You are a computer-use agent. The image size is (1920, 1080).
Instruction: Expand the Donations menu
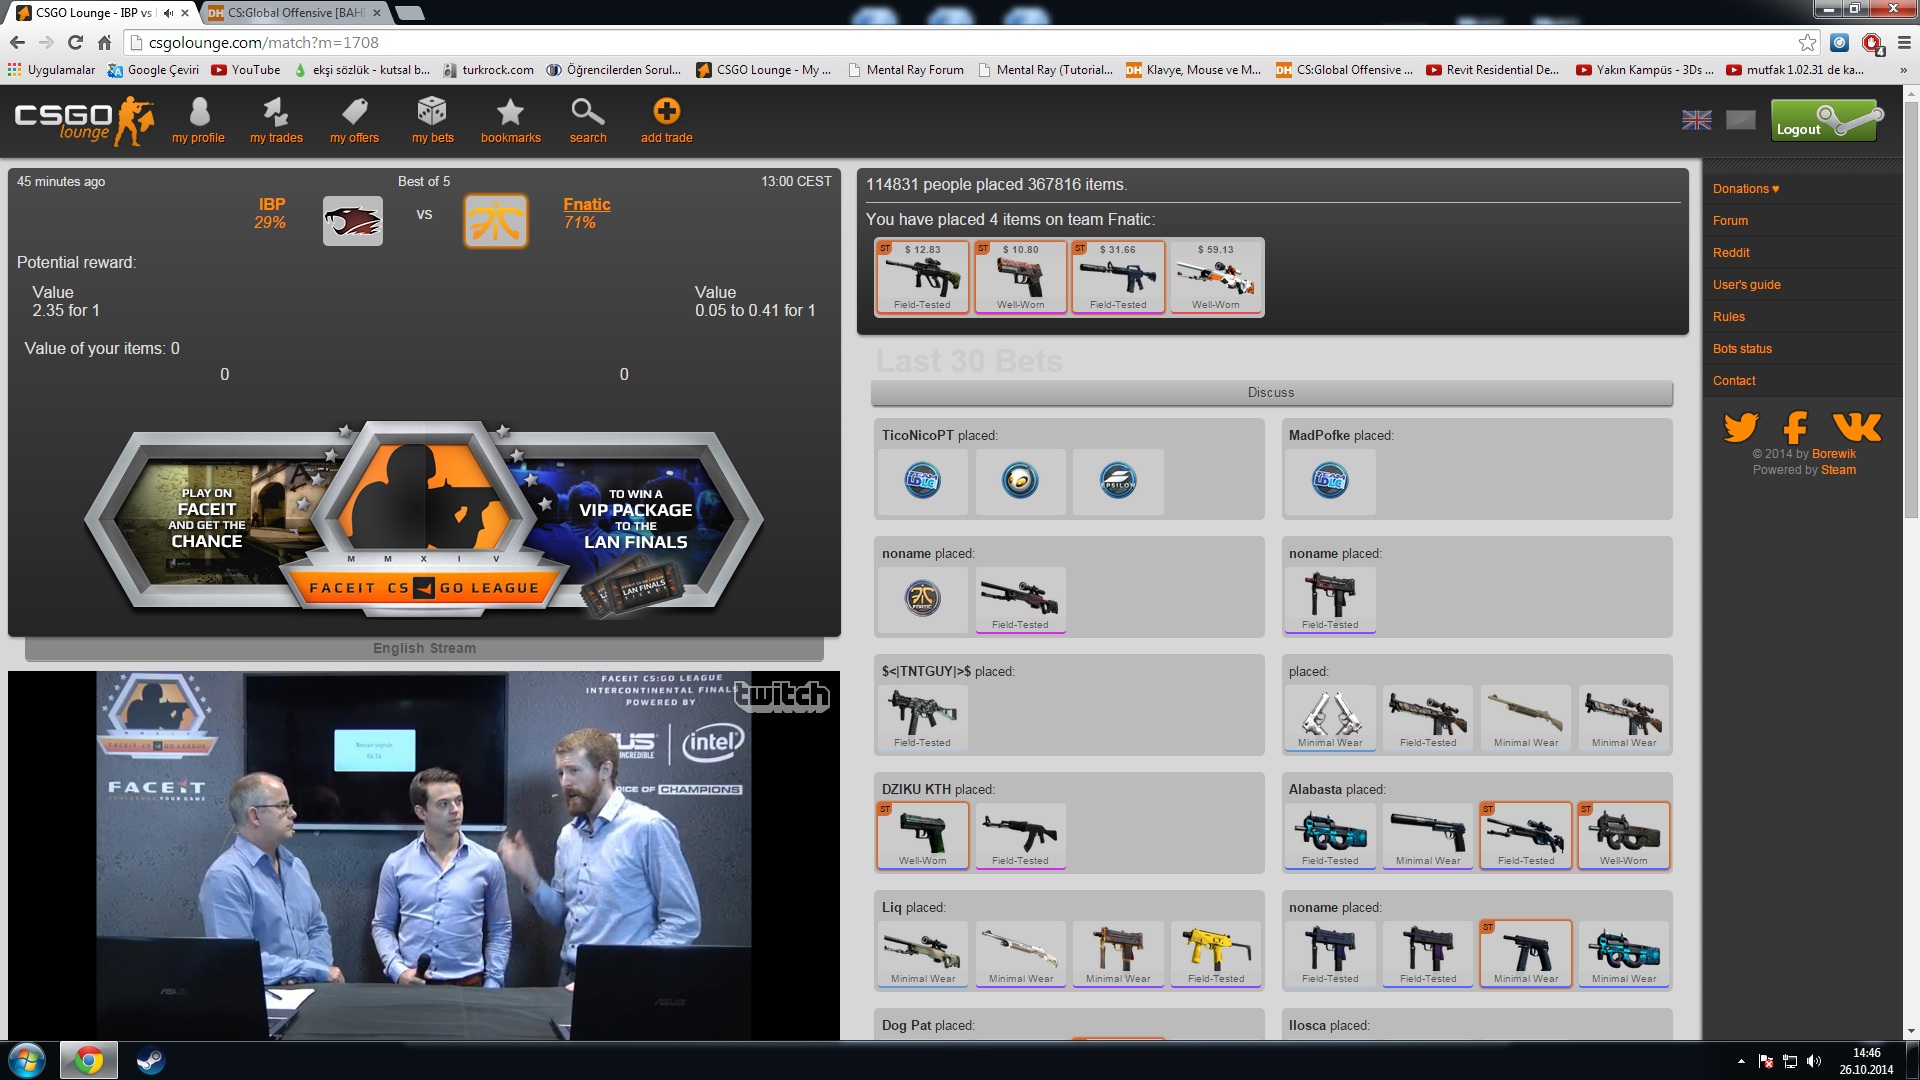tap(1746, 189)
